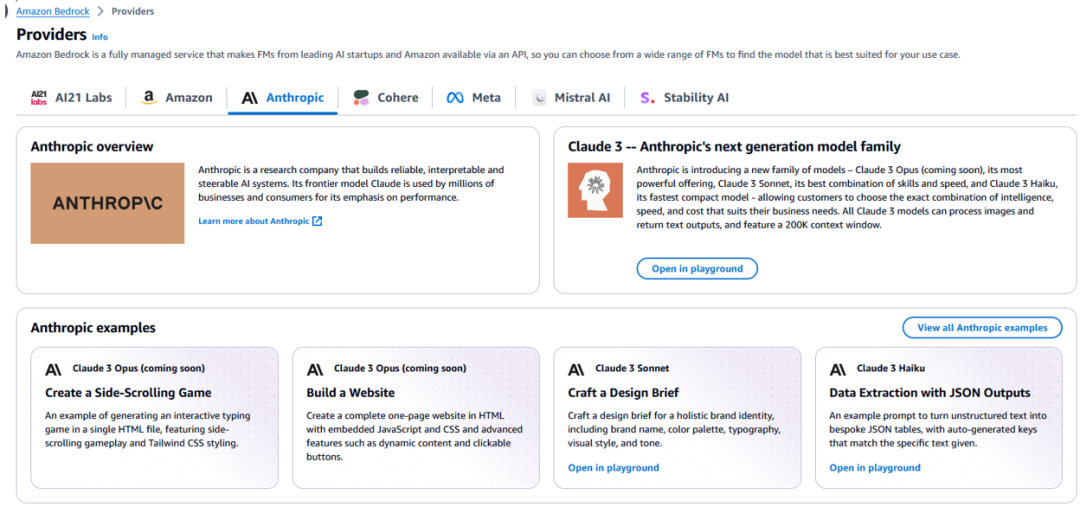Select the Stability AI tab

click(684, 98)
